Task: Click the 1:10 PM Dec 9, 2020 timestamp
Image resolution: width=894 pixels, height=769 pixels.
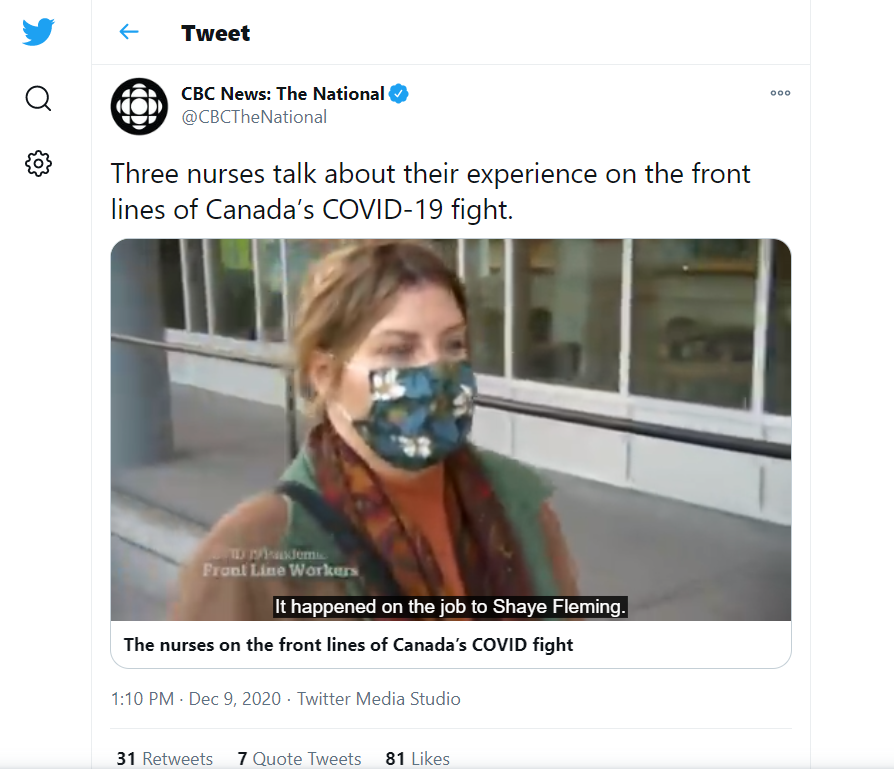Action: 198,699
